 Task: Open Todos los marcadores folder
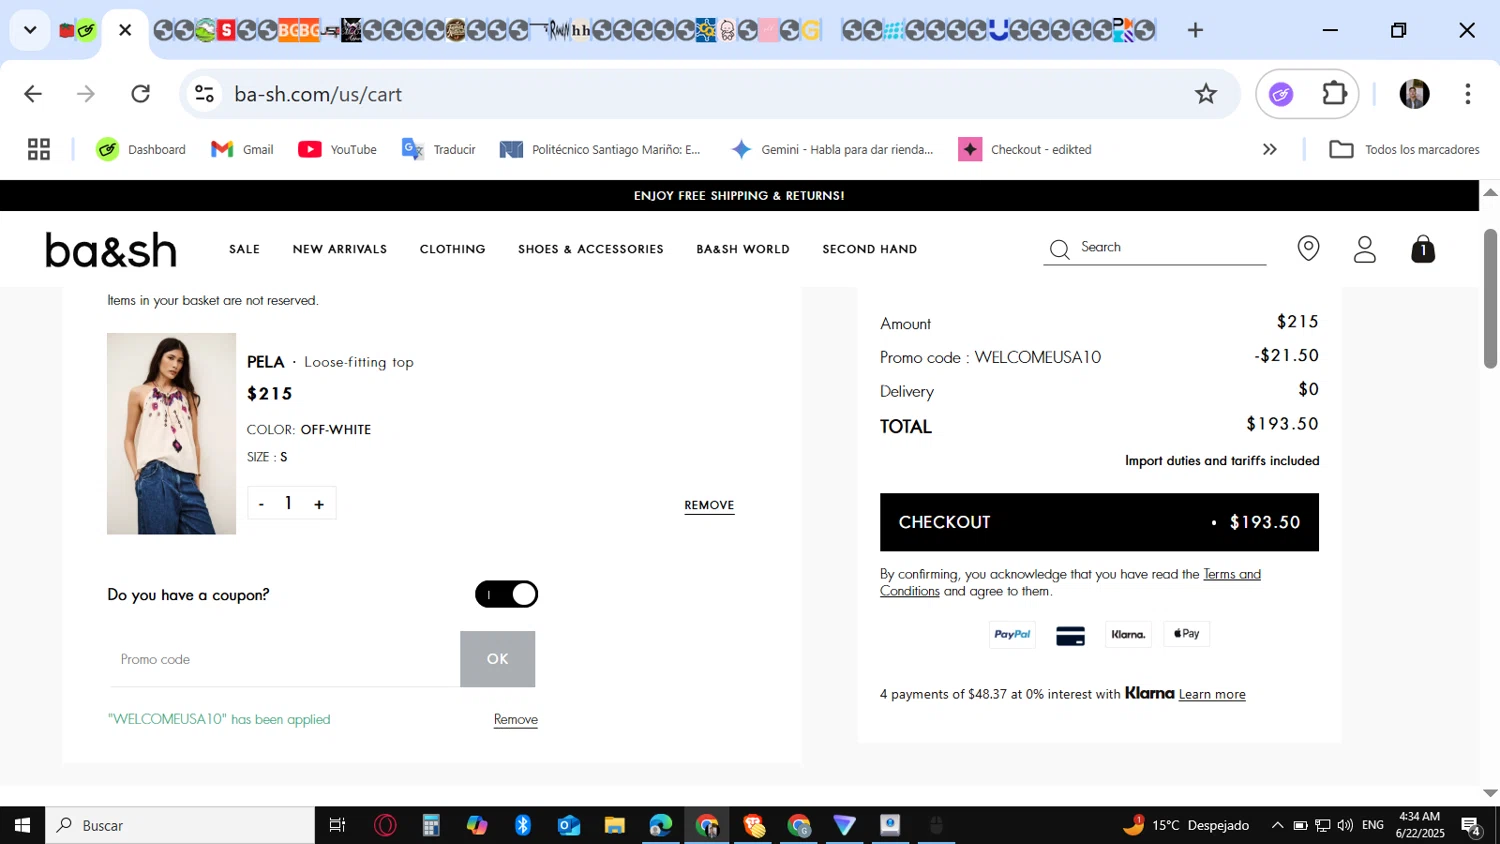pos(1404,149)
